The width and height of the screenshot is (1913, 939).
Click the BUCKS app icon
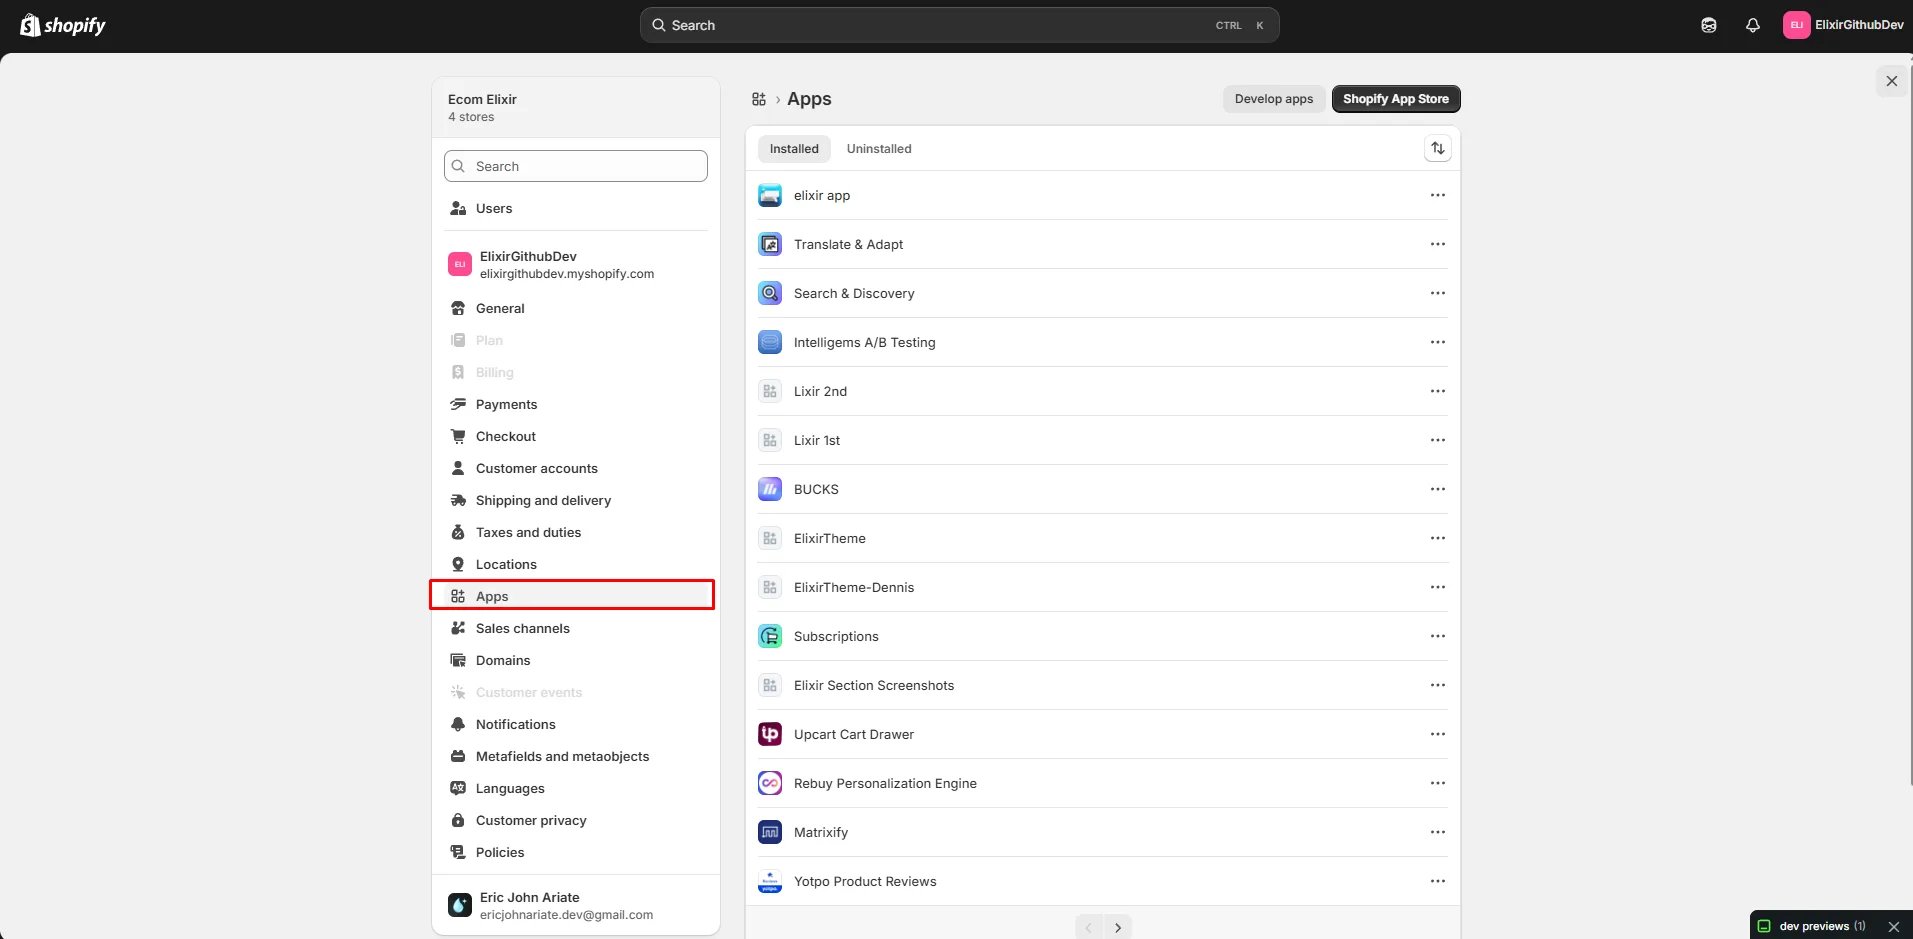pos(770,489)
